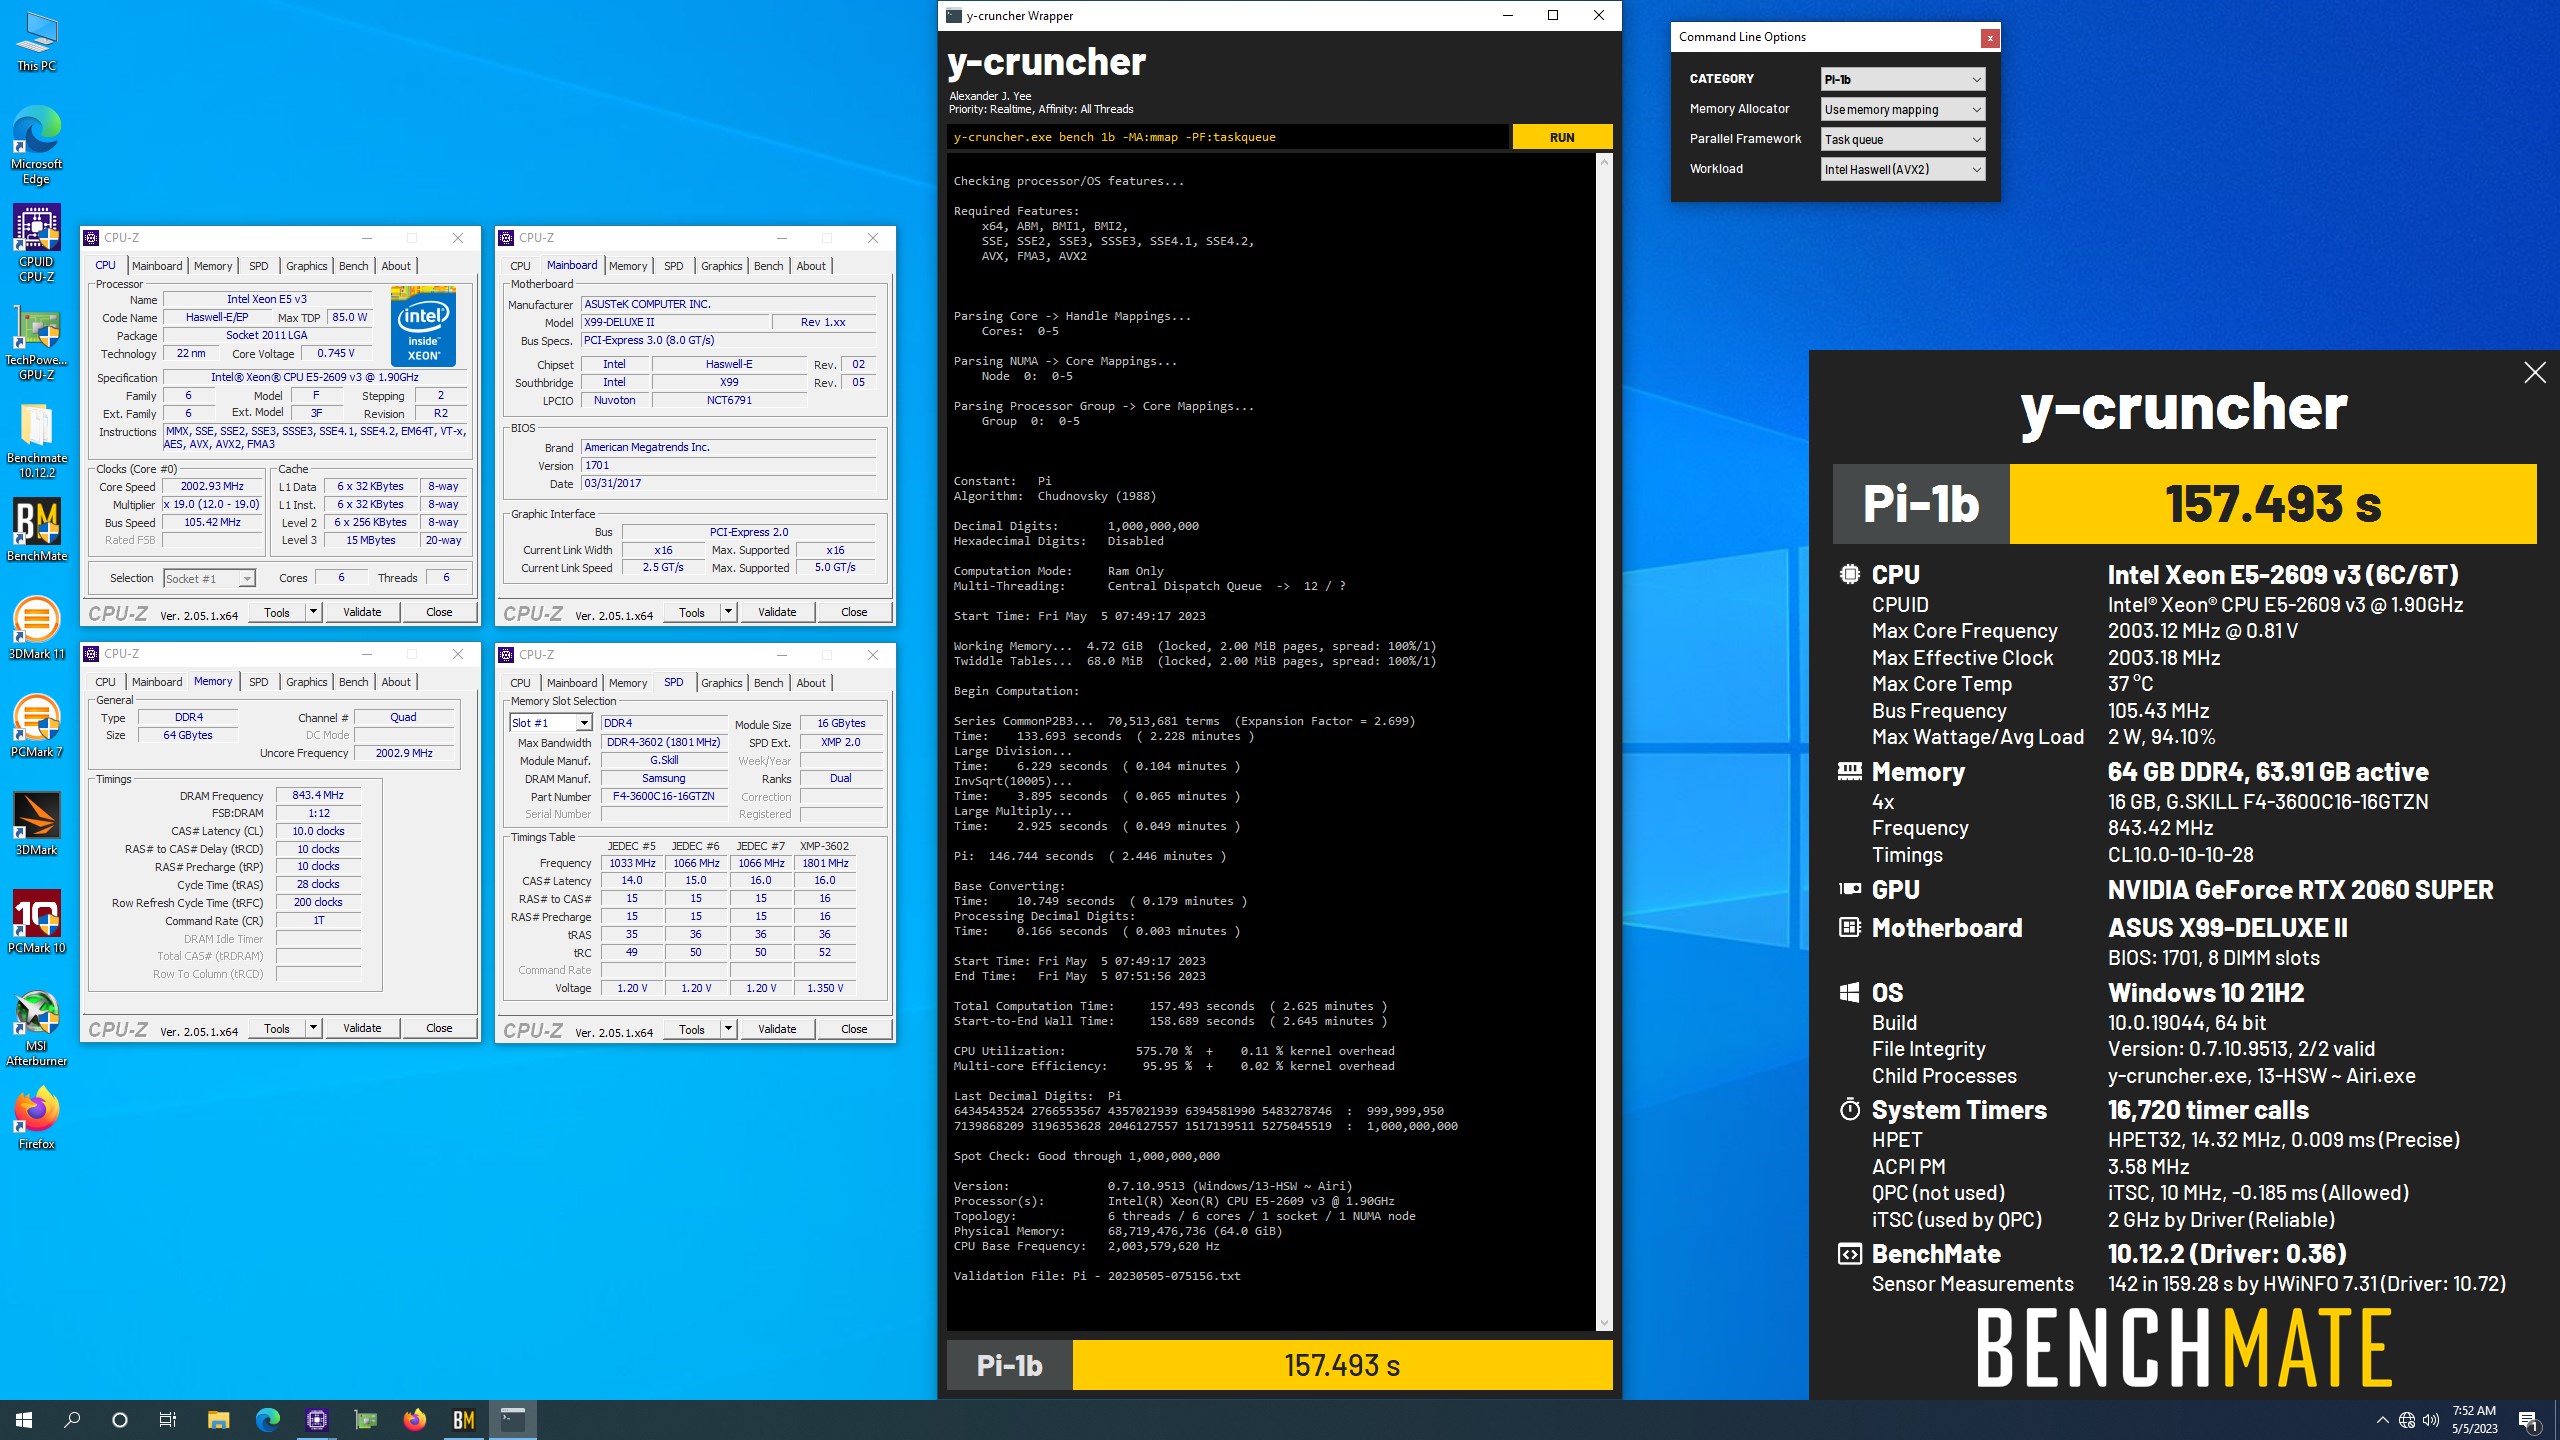The width and height of the screenshot is (2560, 1440).
Task: Open Graphics tab in CPU-Z Memory window
Action: click(306, 682)
